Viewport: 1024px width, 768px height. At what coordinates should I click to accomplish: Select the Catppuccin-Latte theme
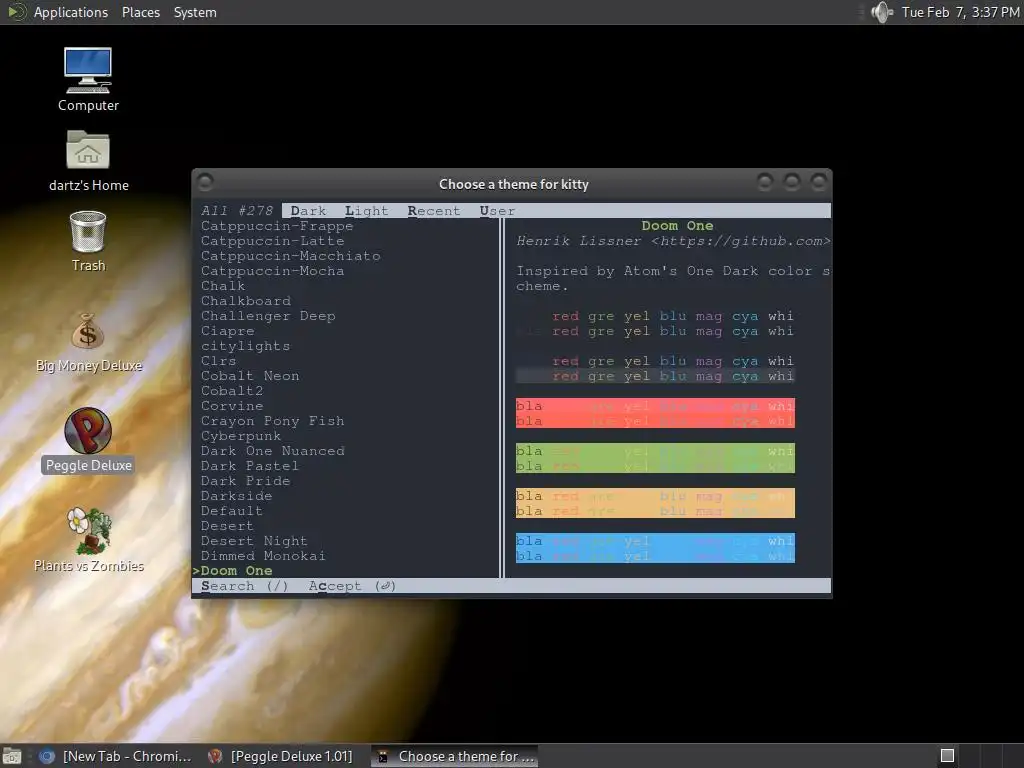click(x=272, y=241)
